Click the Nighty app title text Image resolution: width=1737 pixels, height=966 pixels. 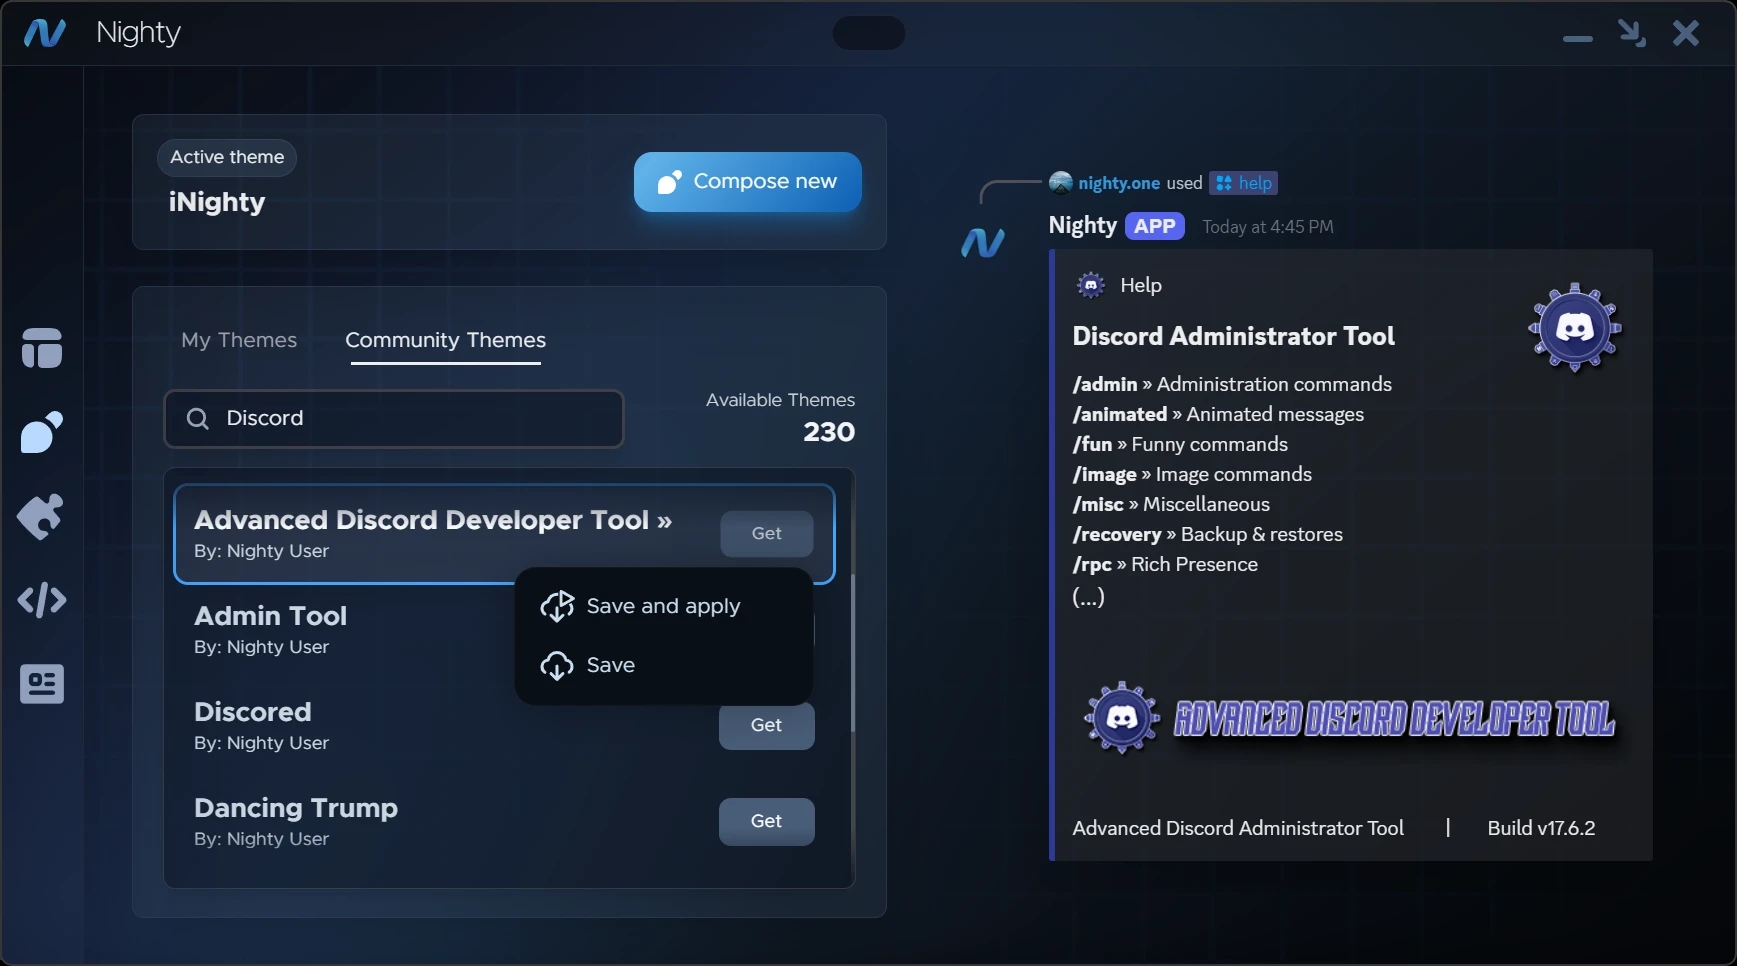(138, 33)
